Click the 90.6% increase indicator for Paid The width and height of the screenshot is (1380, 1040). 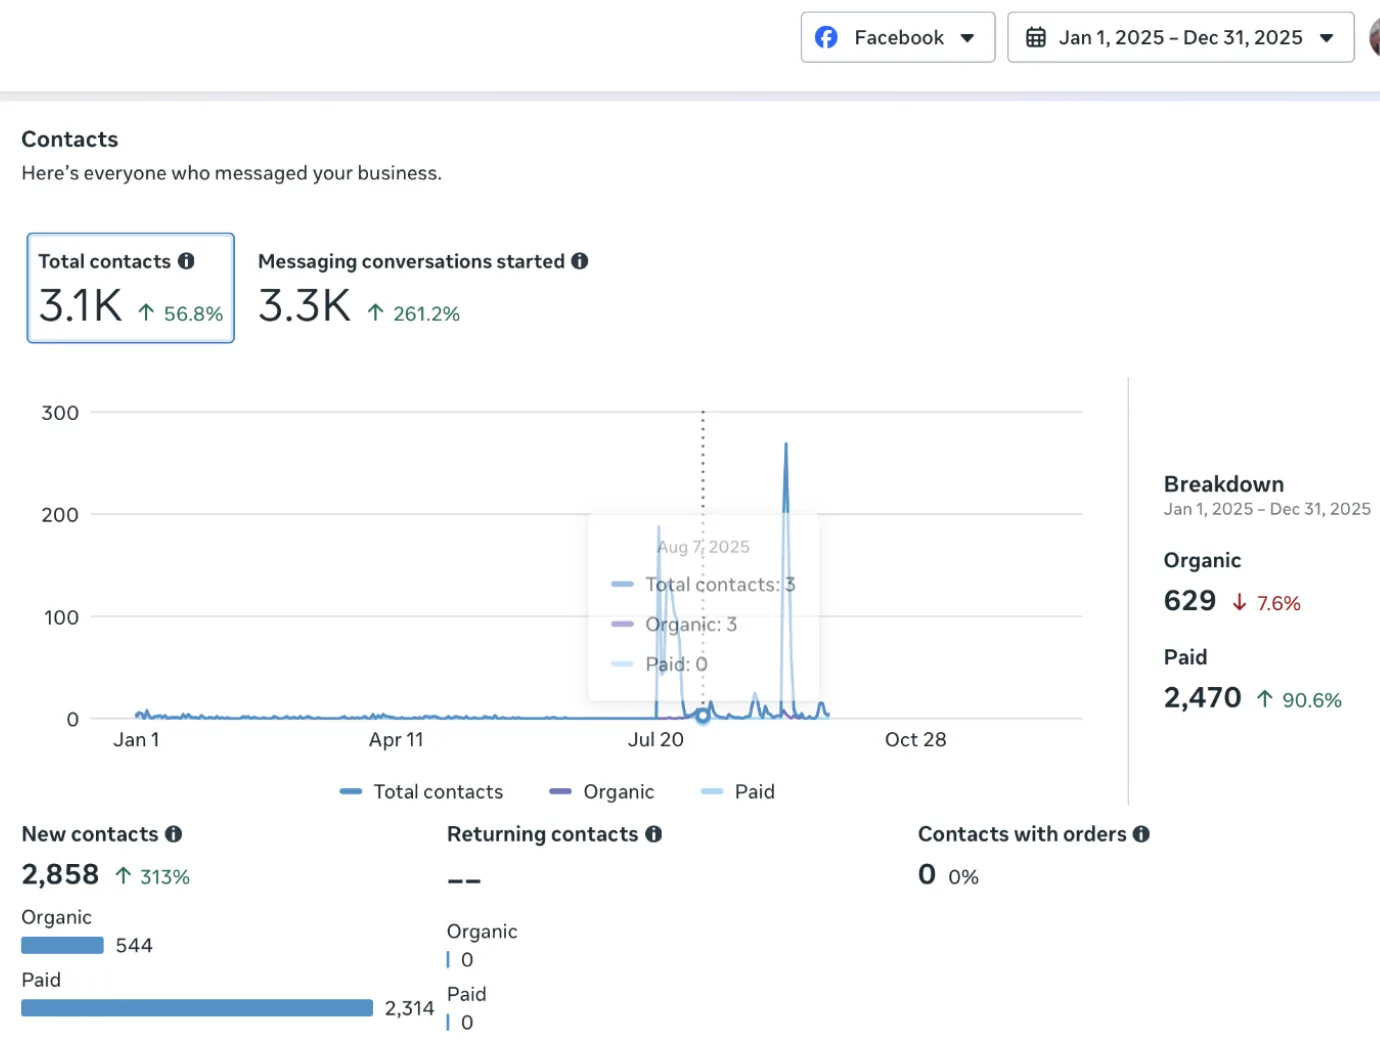pyautogui.click(x=1299, y=700)
